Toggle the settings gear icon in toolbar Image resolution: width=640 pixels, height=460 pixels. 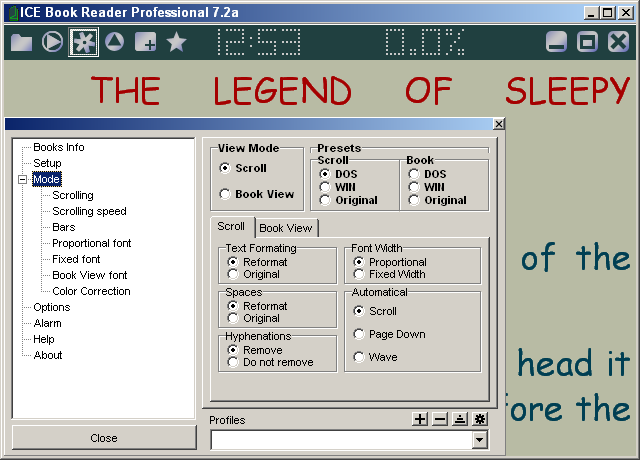coord(84,42)
